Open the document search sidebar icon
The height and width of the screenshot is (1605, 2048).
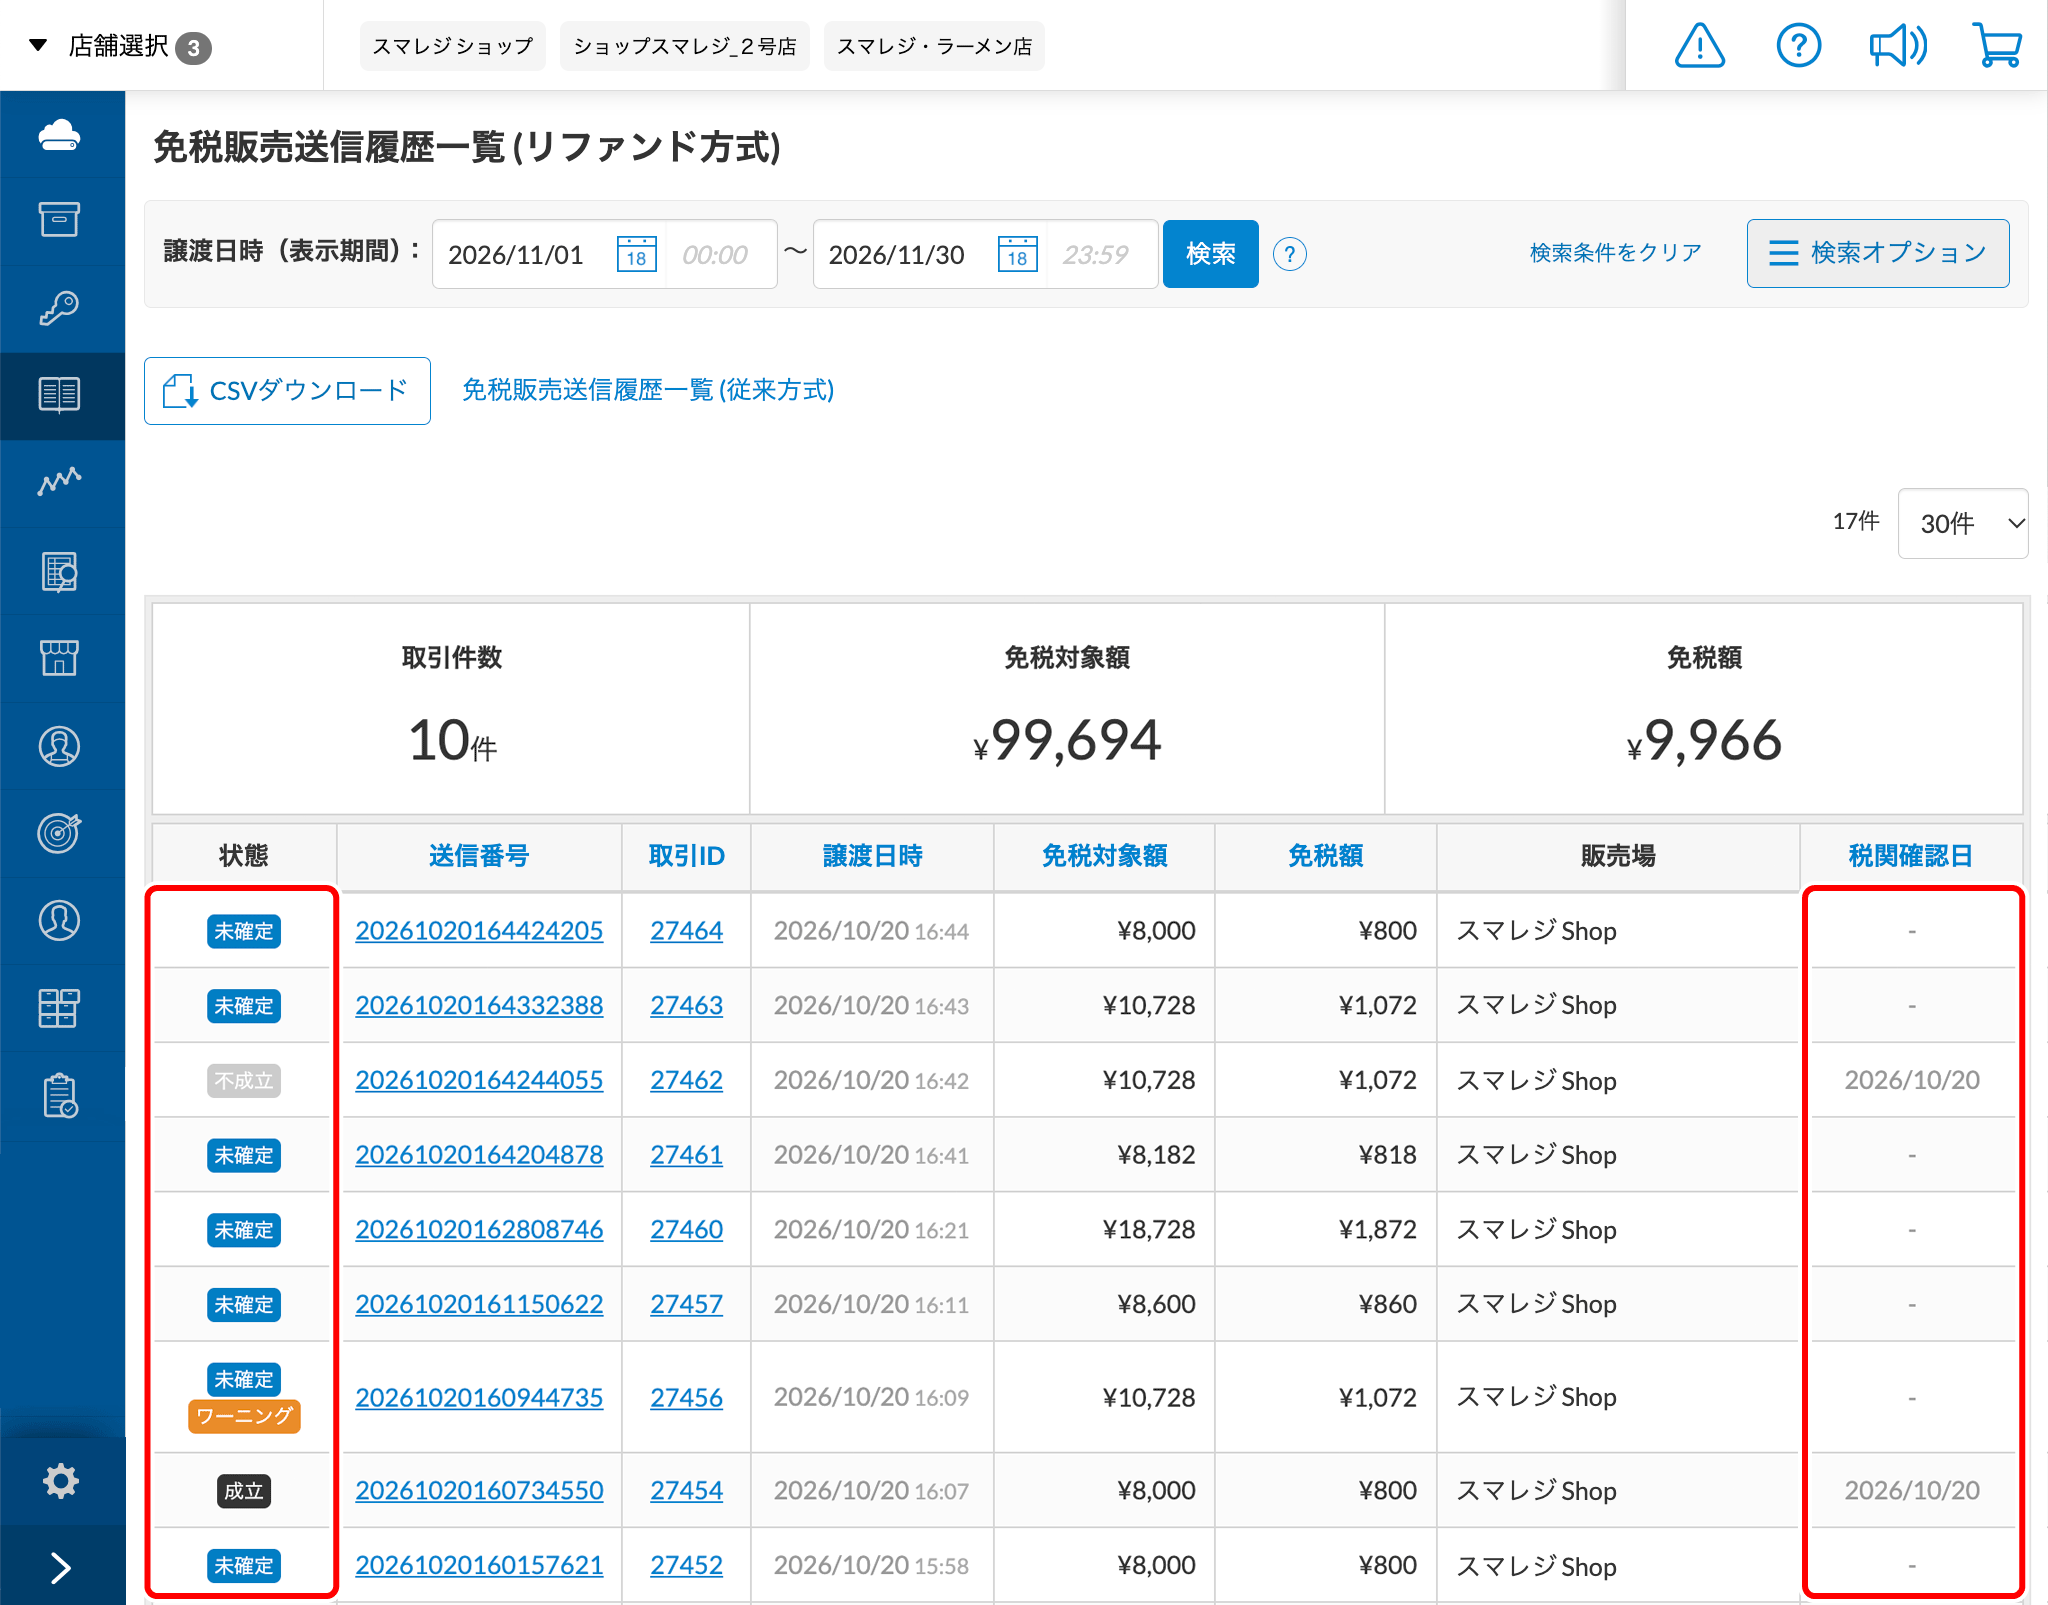pos(60,572)
